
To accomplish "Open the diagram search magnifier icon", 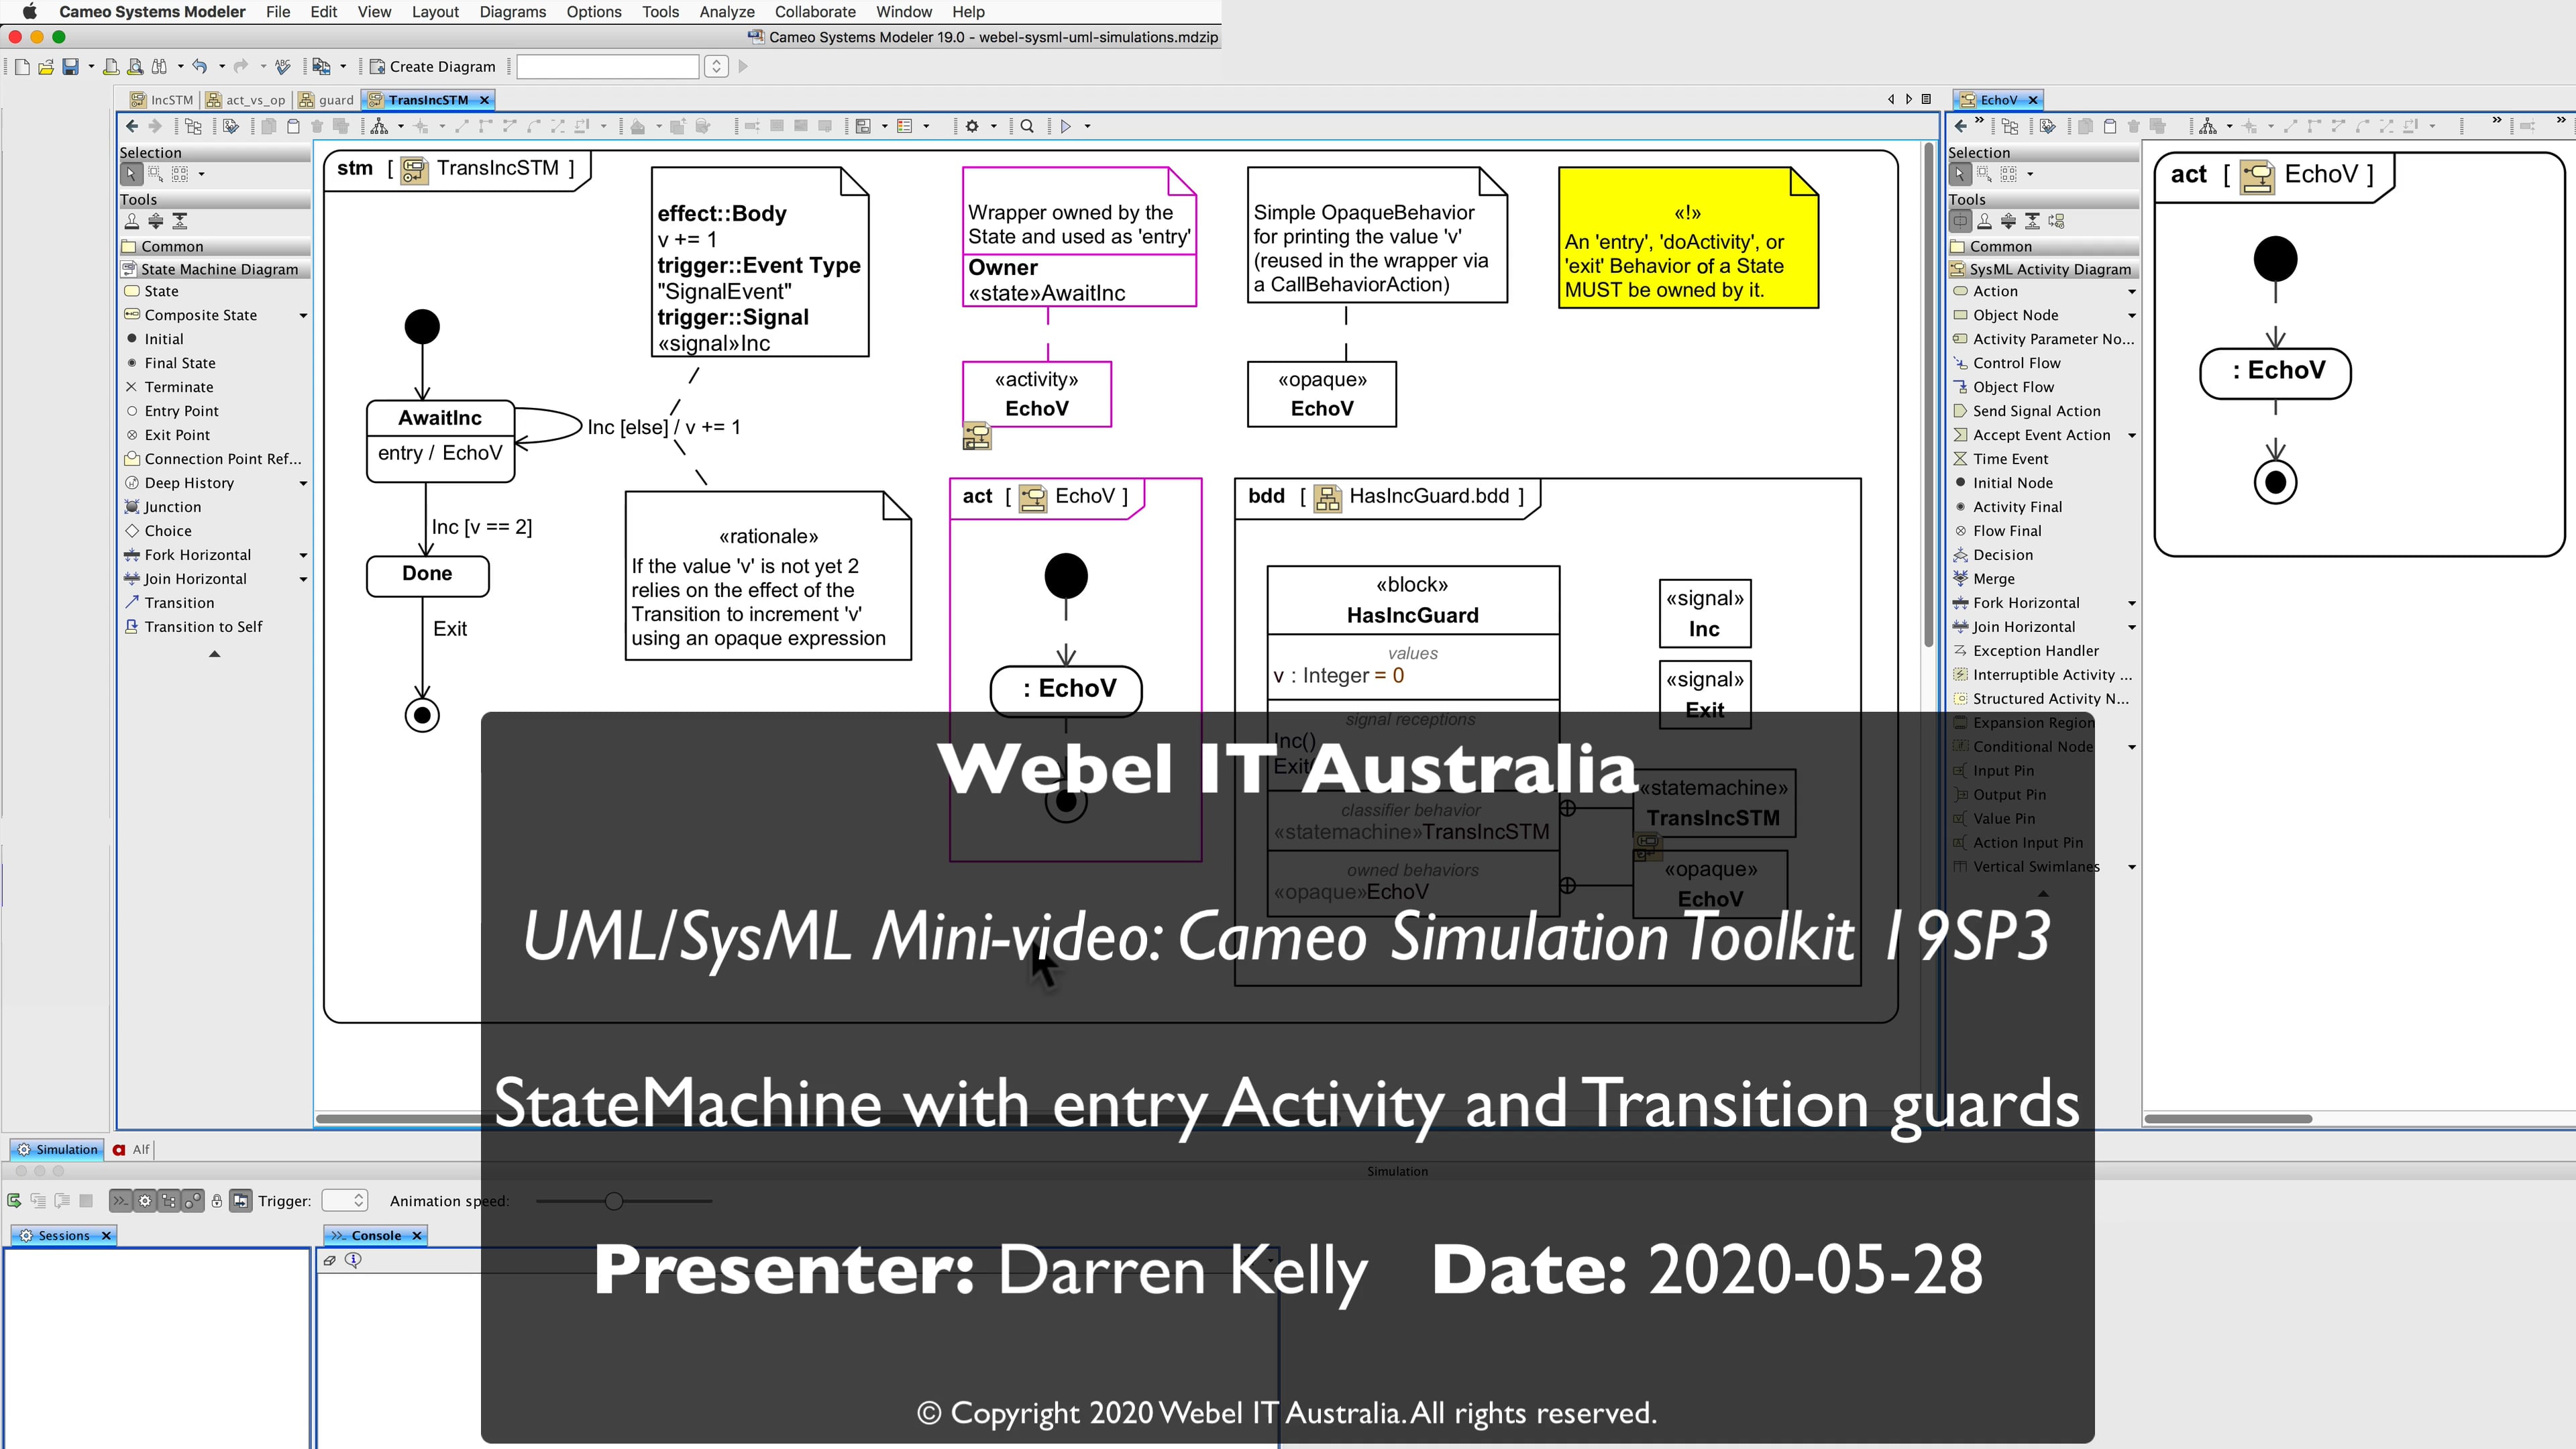I will tap(1027, 125).
